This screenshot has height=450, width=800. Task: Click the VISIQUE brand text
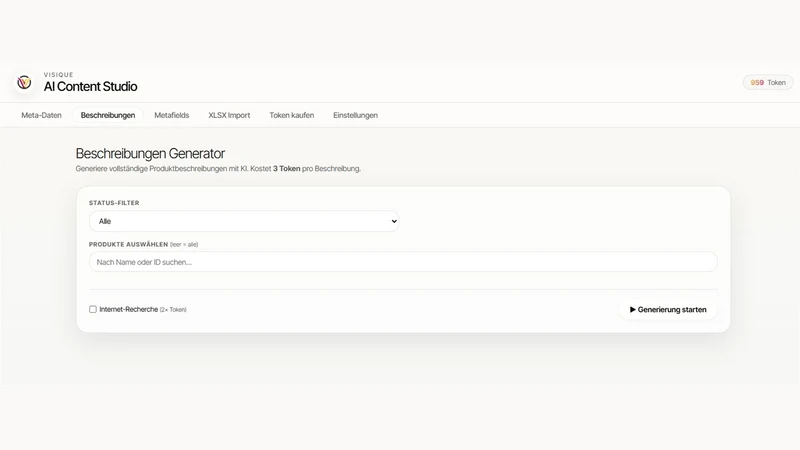point(59,74)
